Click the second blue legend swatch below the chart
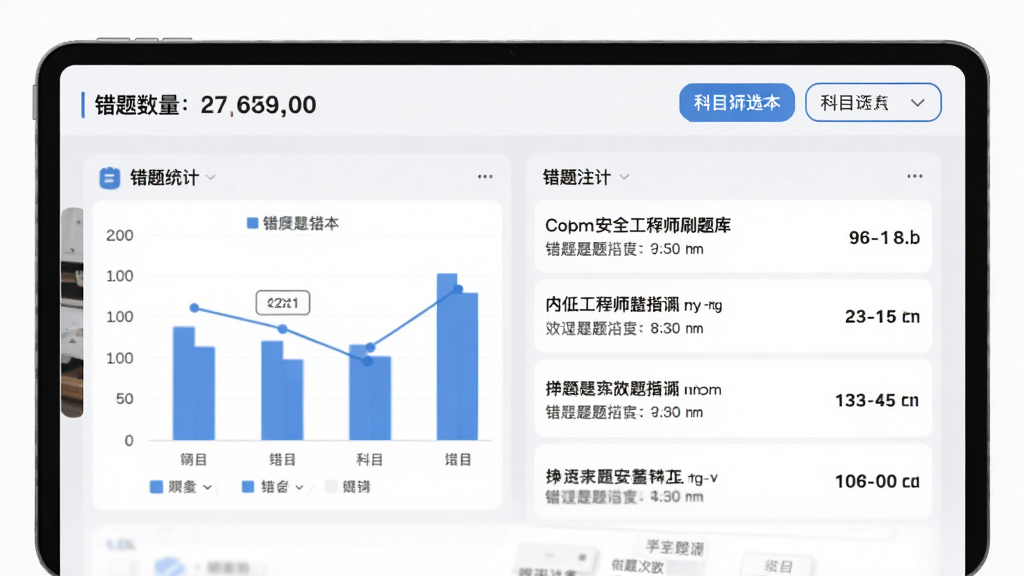Viewport: 1024px width, 576px height. coord(248,487)
